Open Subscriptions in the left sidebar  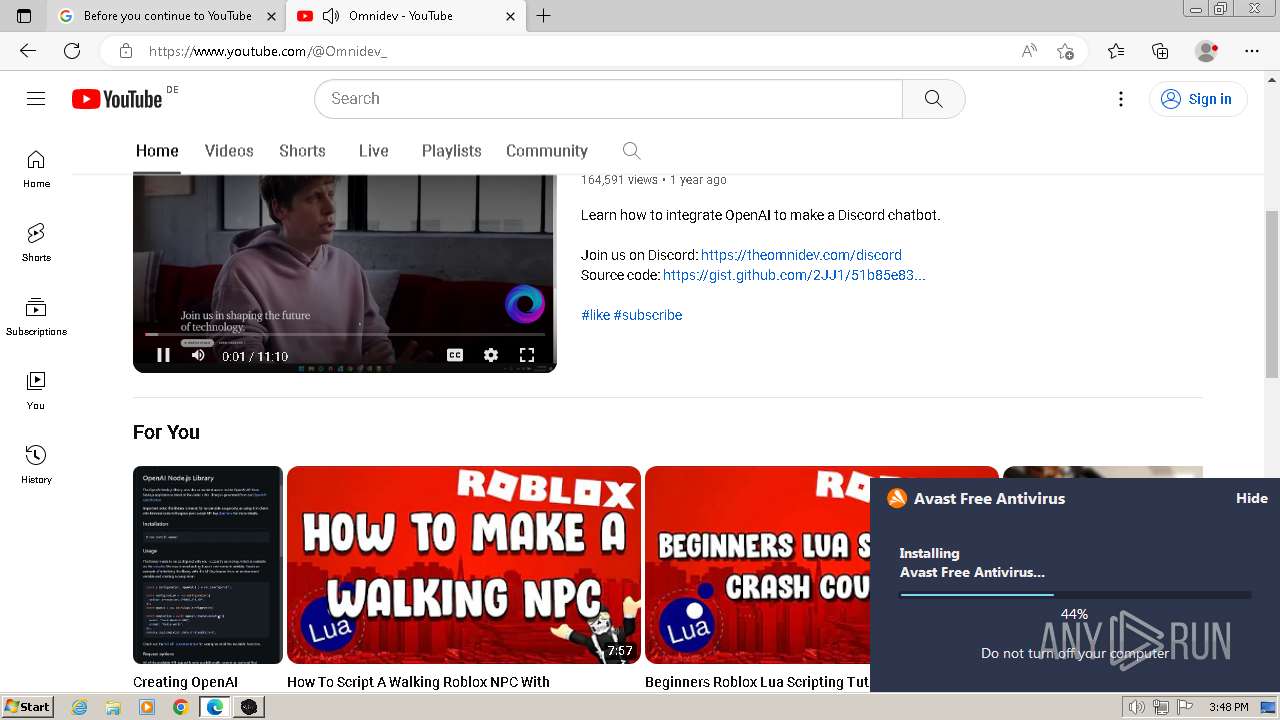36,317
